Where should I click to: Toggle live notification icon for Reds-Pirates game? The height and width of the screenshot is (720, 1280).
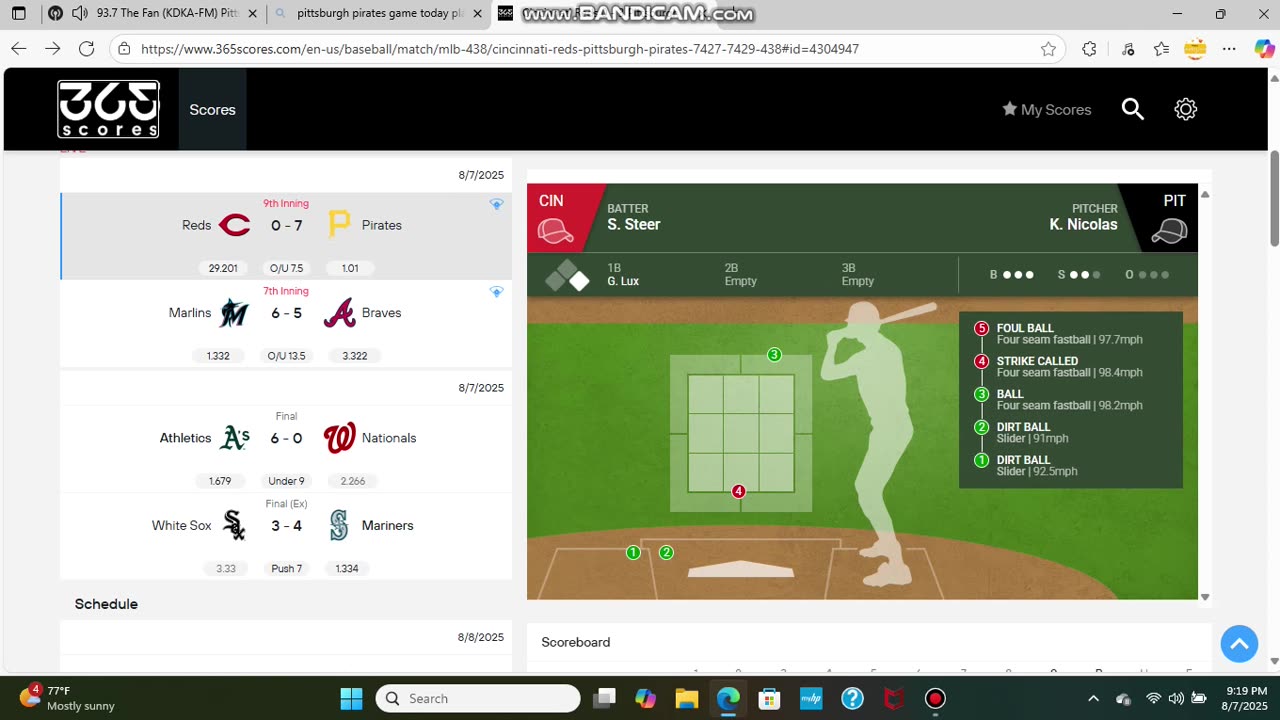[496, 204]
